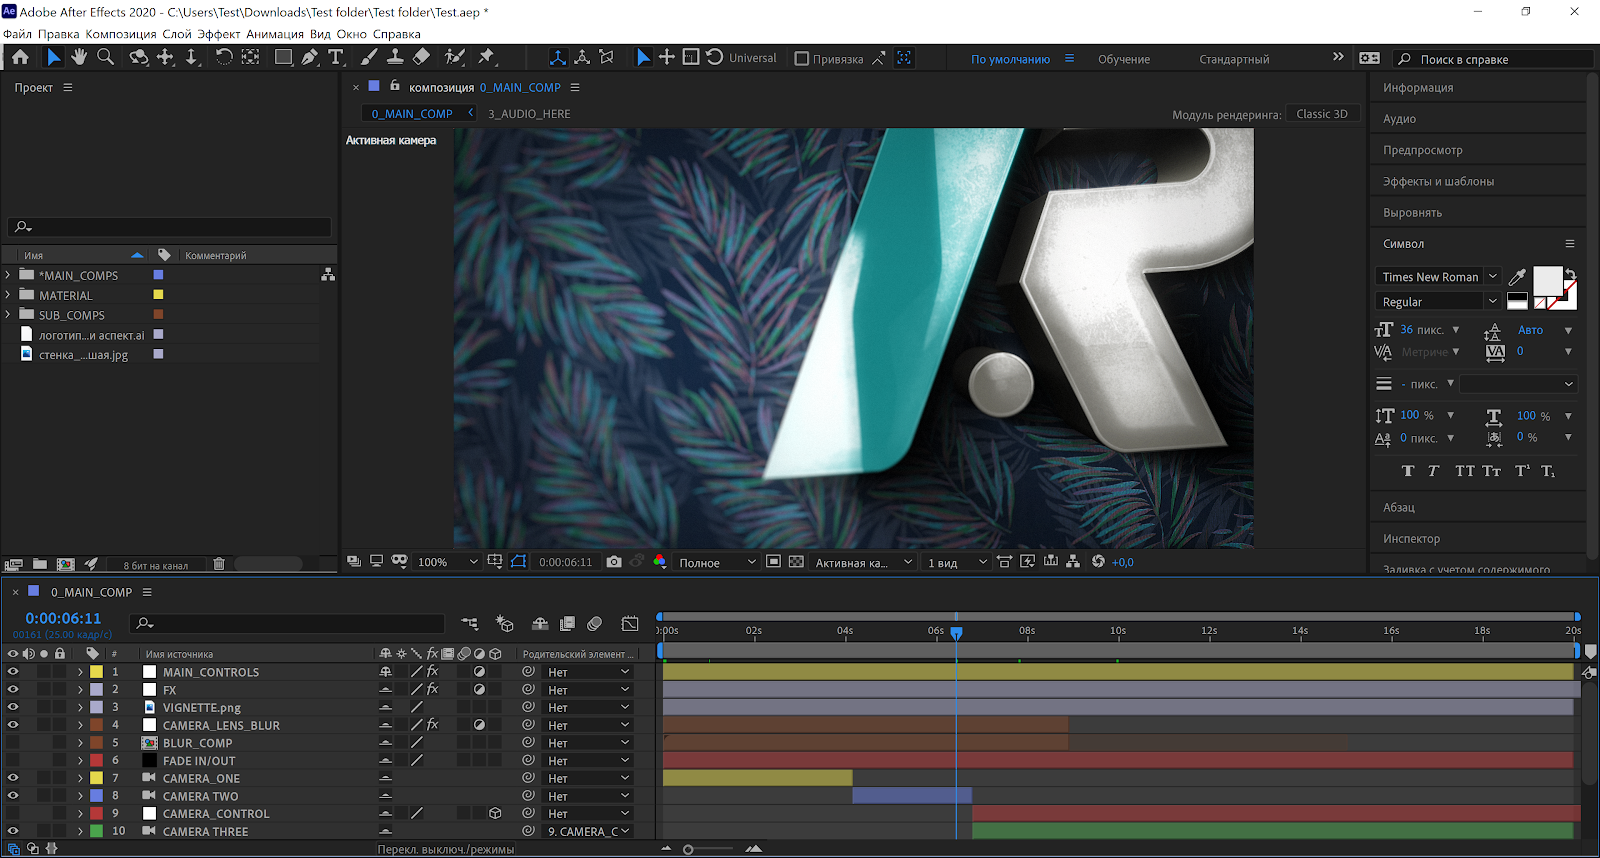Switch to the 3_AUDIO_HERE tab

tap(529, 114)
